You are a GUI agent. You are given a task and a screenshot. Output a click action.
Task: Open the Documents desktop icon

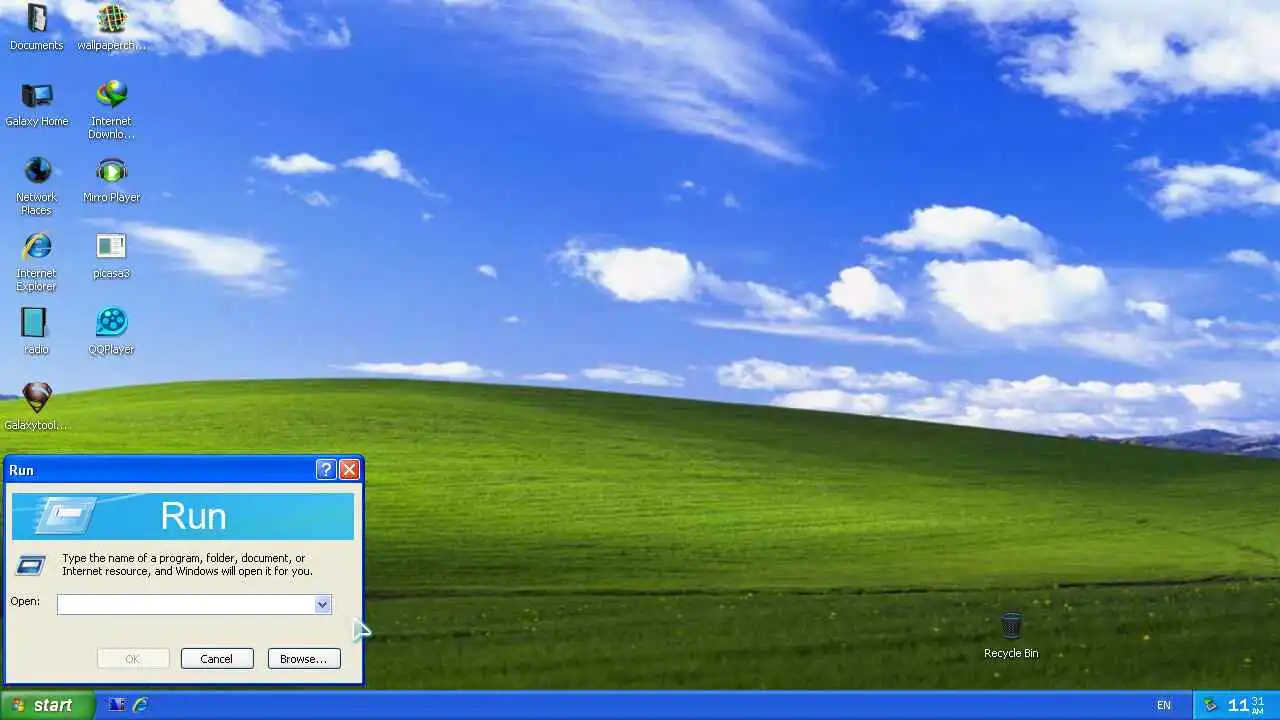[36, 26]
